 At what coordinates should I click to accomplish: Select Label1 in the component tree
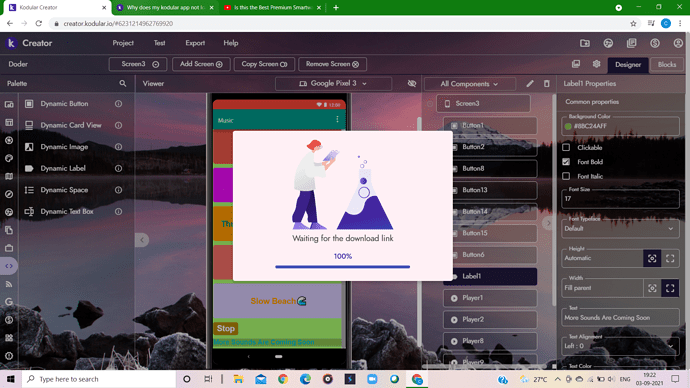pyautogui.click(x=490, y=276)
